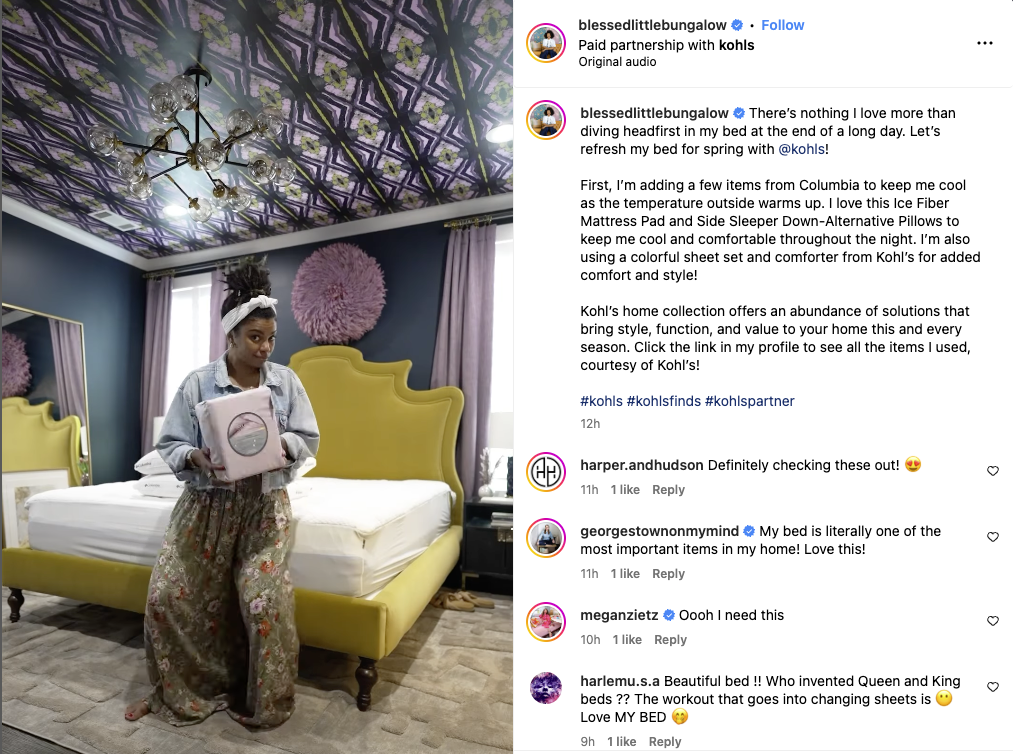Reply to harper.andhudson's comment

pos(668,490)
